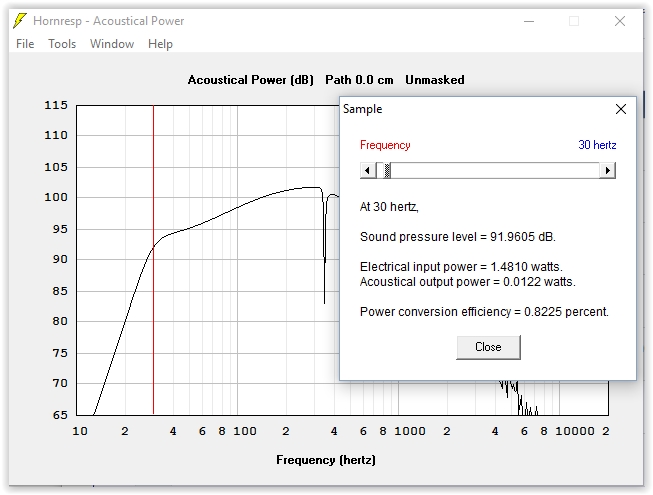Image resolution: width=653 pixels, height=495 pixels.
Task: Click 'Sound pressure level = 91.9605 dB.' text
Action: [x=458, y=237]
